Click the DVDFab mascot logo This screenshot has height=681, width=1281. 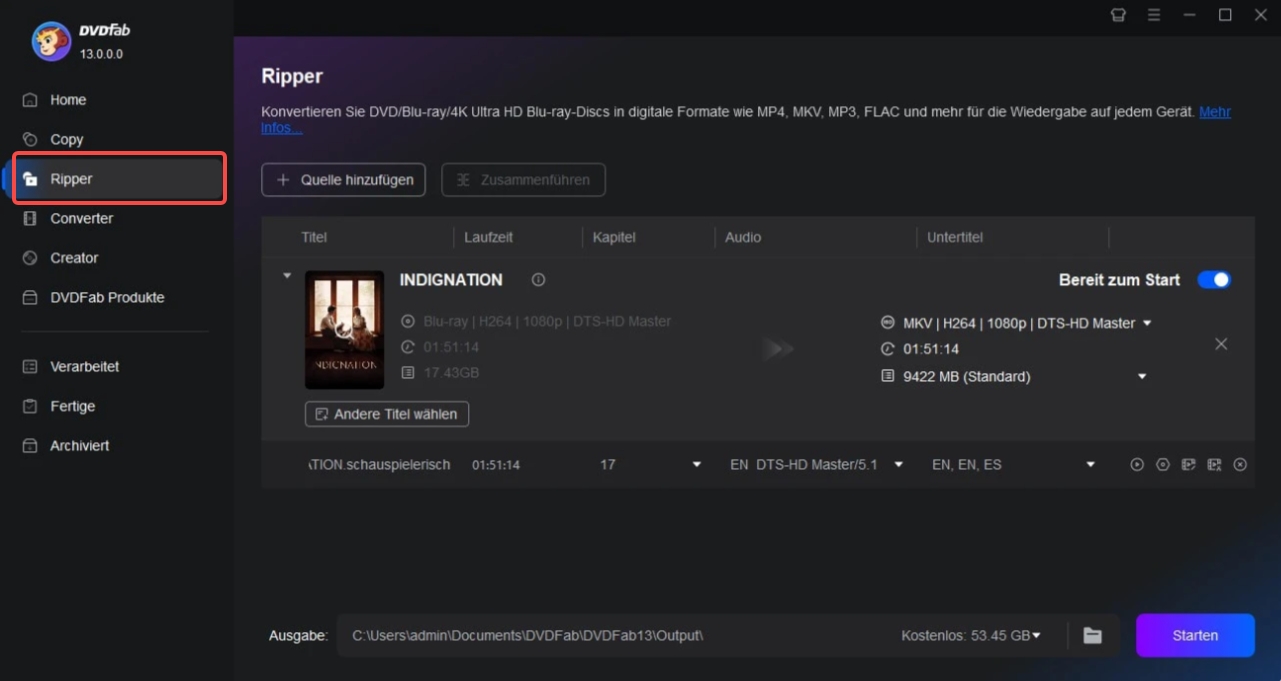[50, 41]
